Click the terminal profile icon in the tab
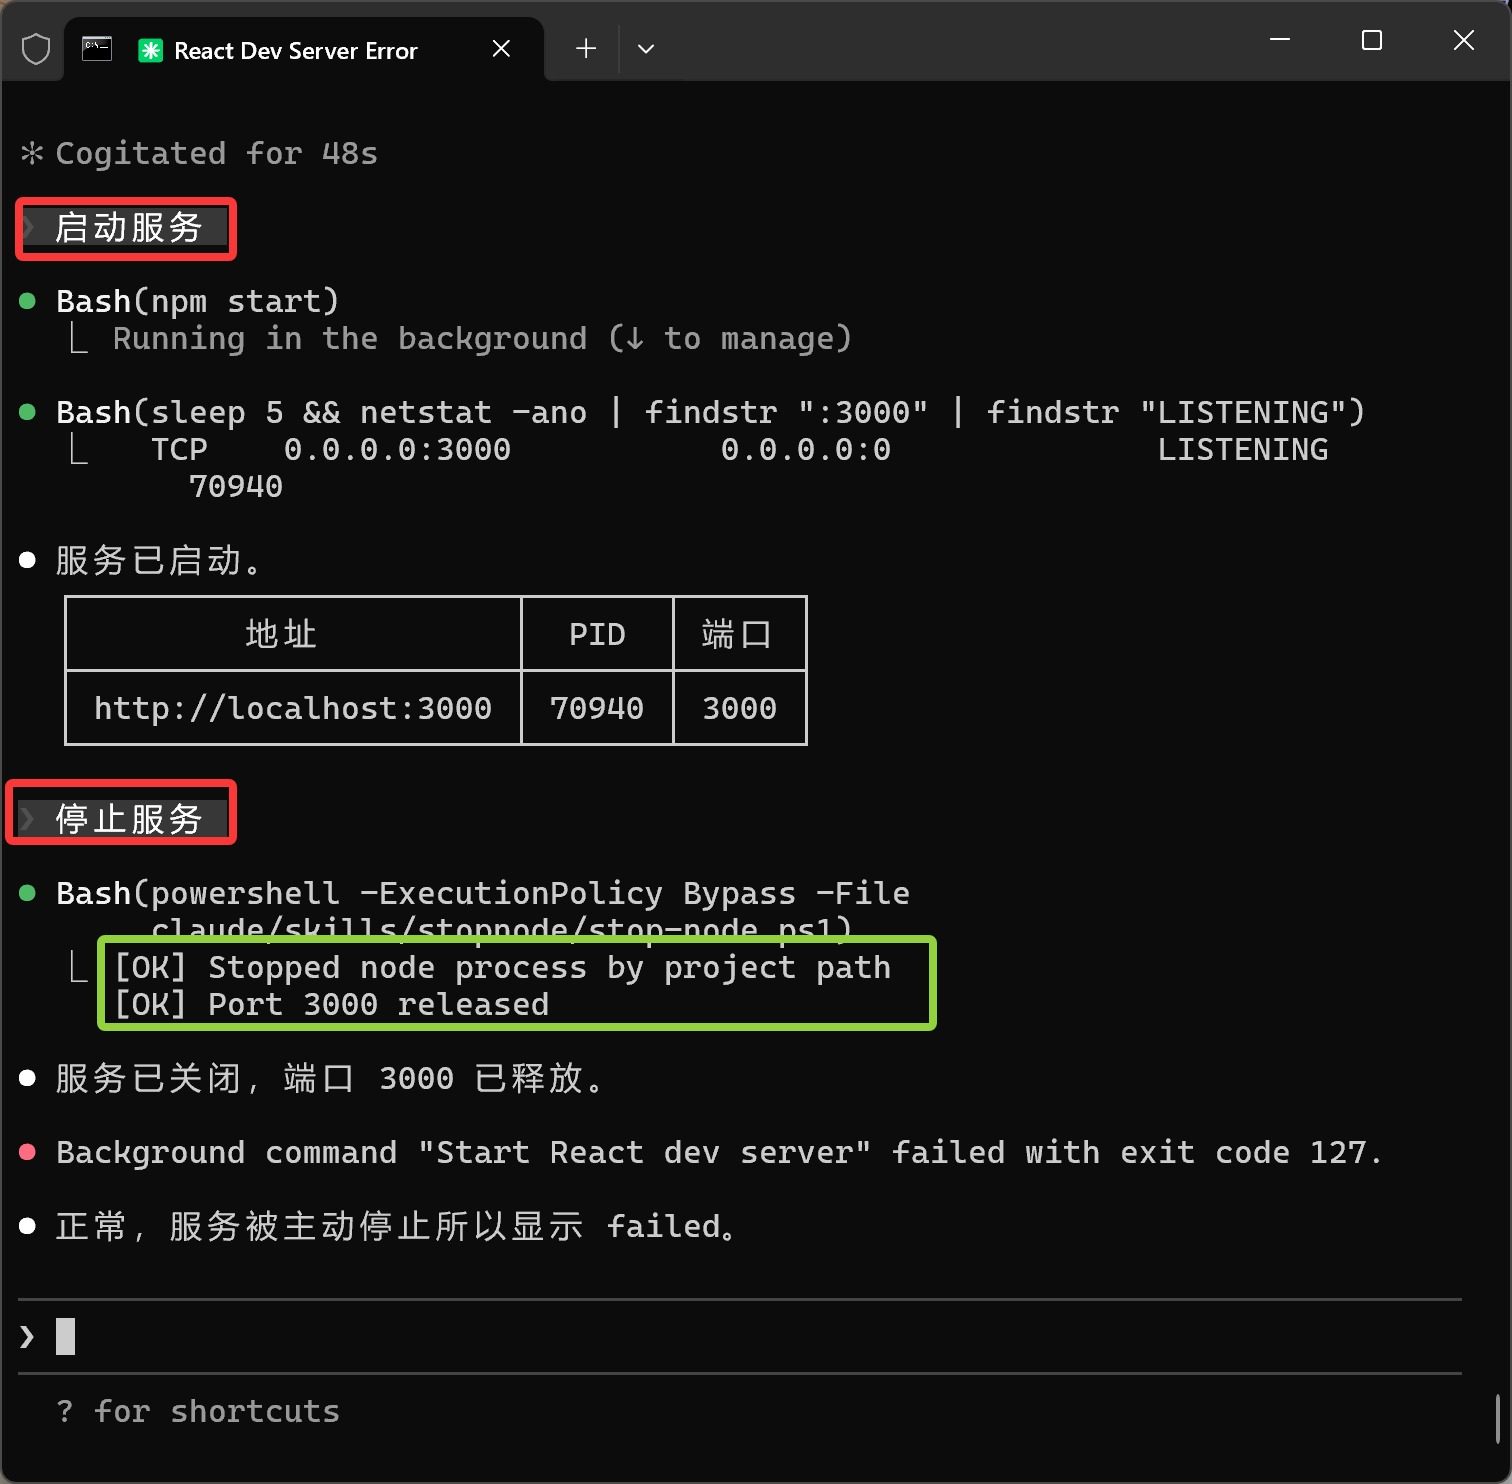1512x1484 pixels. pyautogui.click(x=97, y=49)
